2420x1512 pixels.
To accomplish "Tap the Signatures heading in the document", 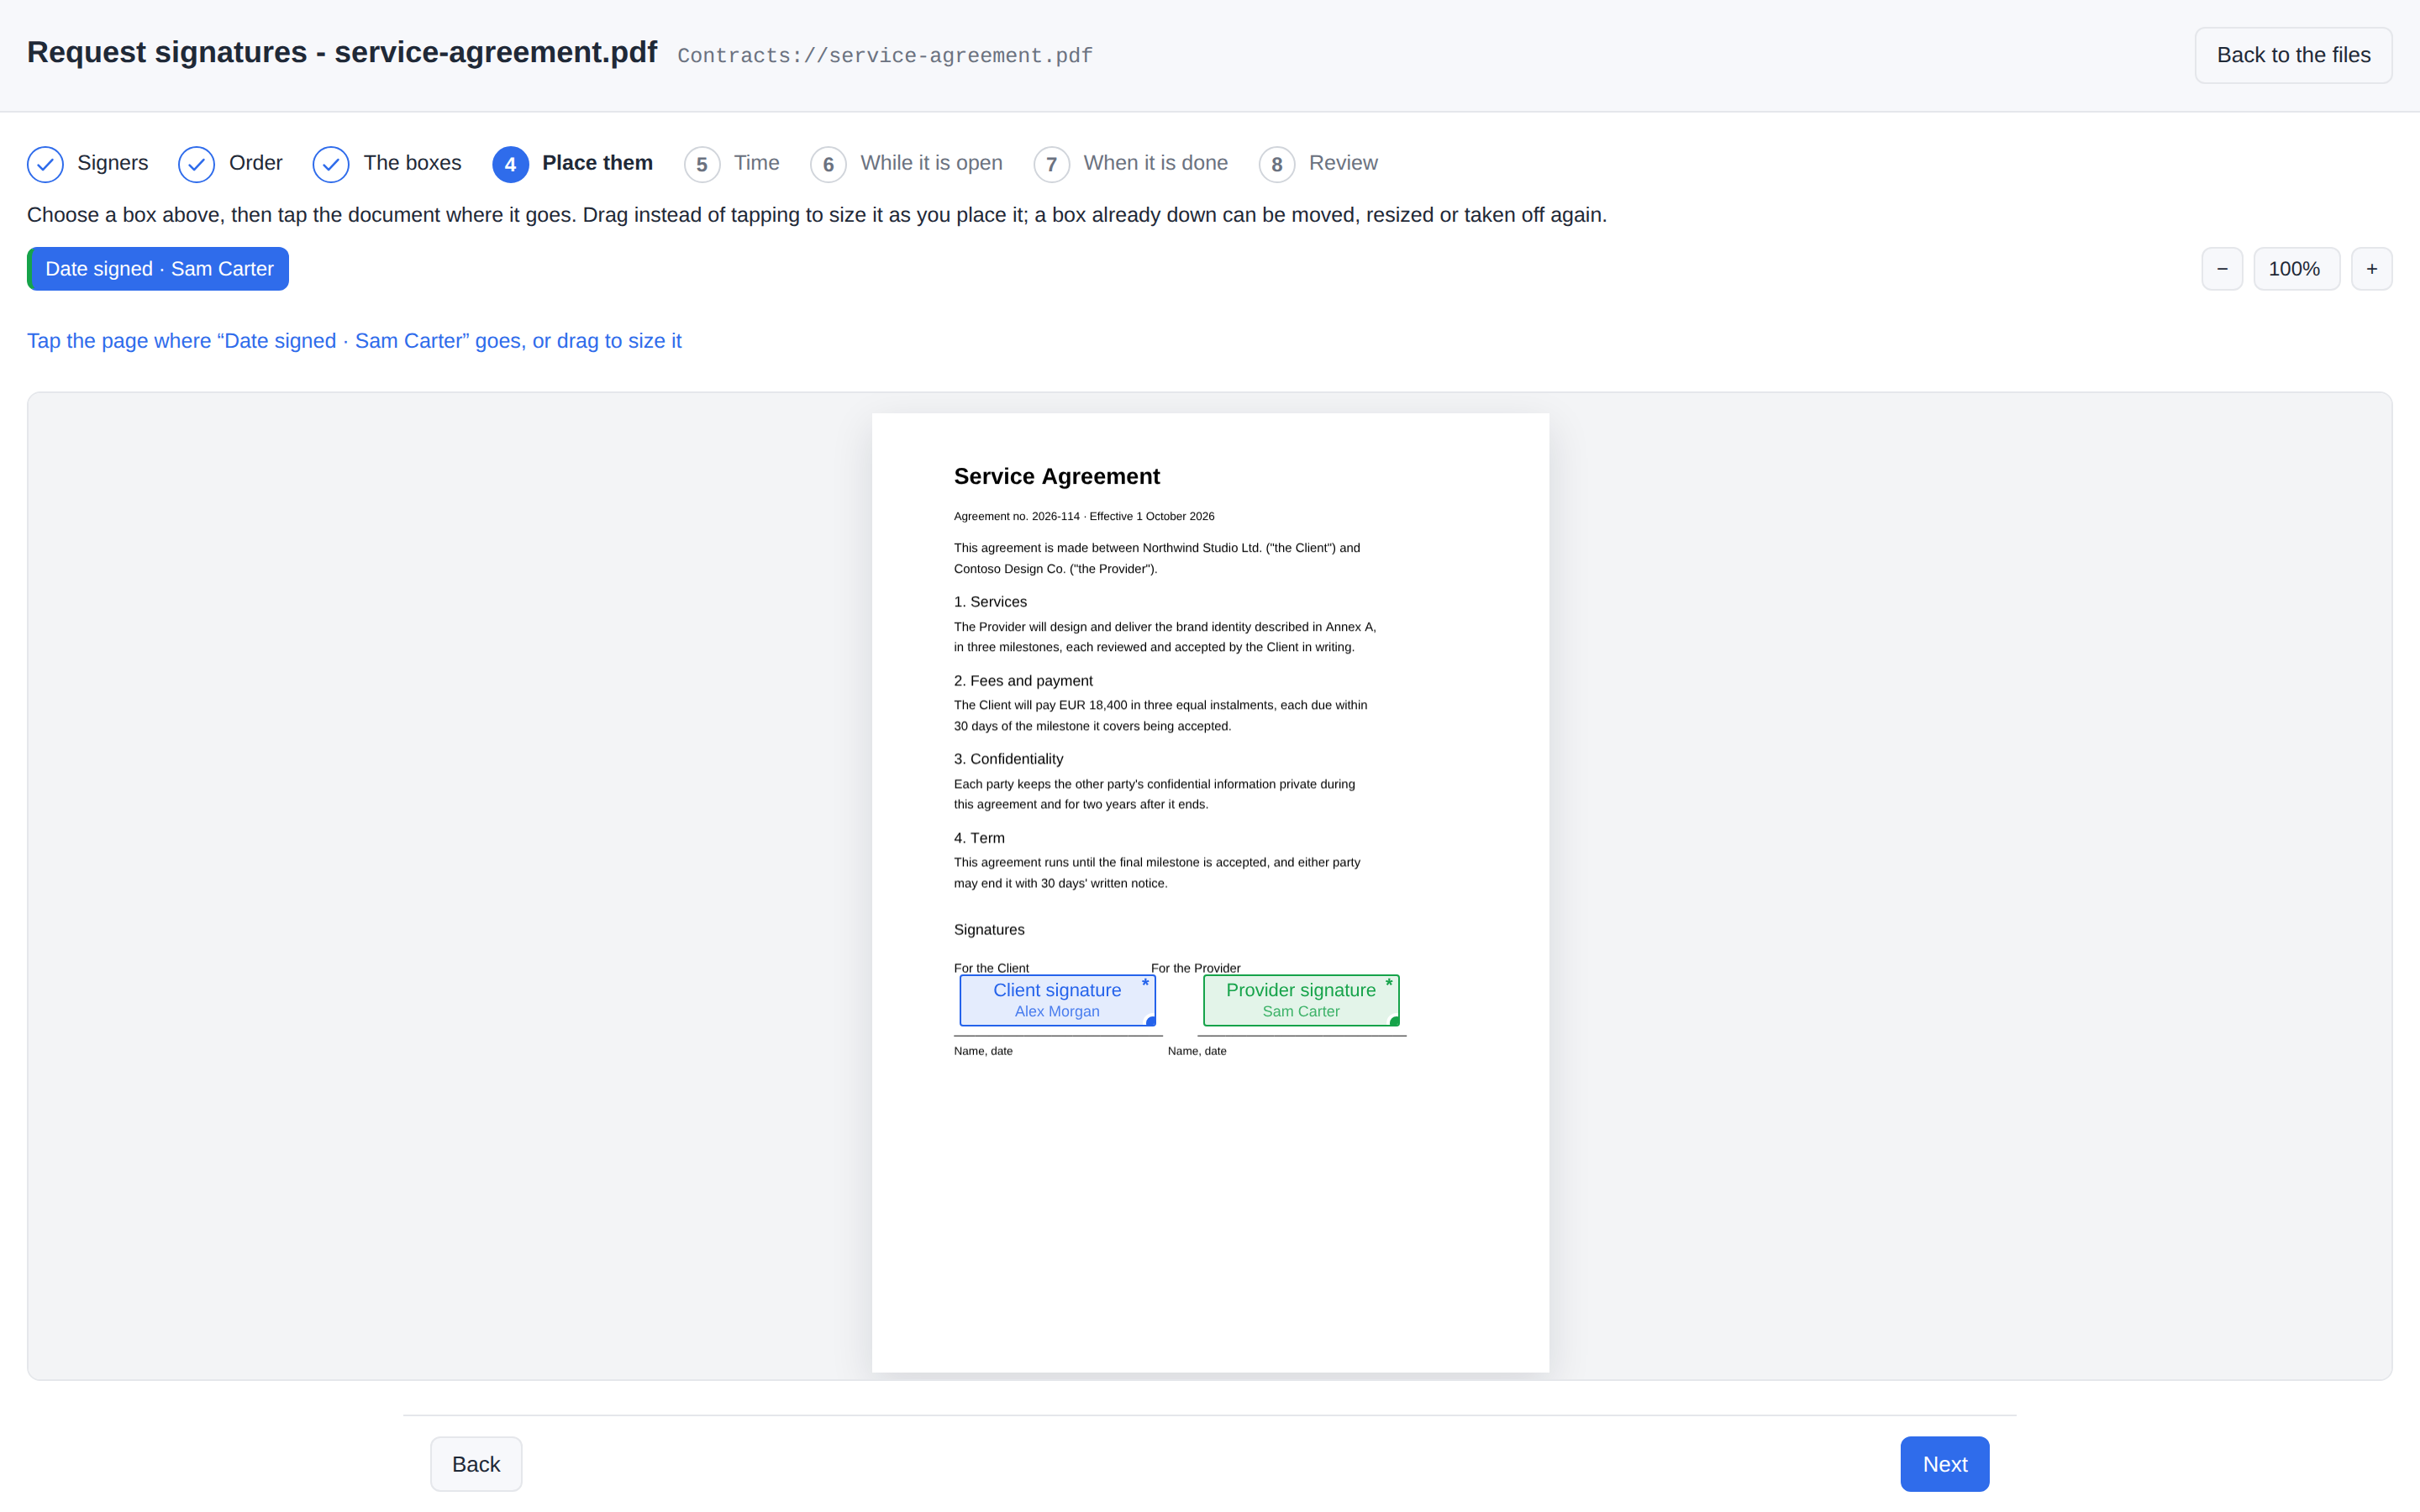I will (x=989, y=930).
